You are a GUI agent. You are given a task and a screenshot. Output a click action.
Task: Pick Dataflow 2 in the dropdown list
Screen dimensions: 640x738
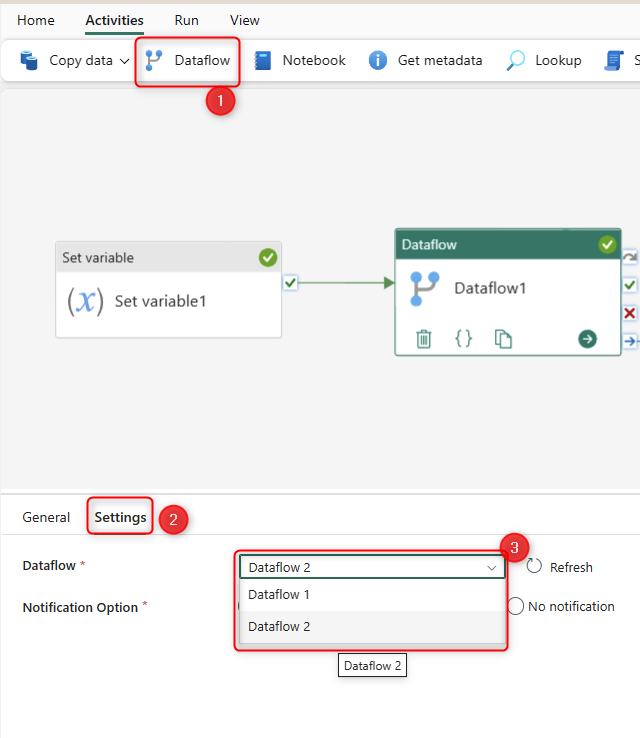279,626
